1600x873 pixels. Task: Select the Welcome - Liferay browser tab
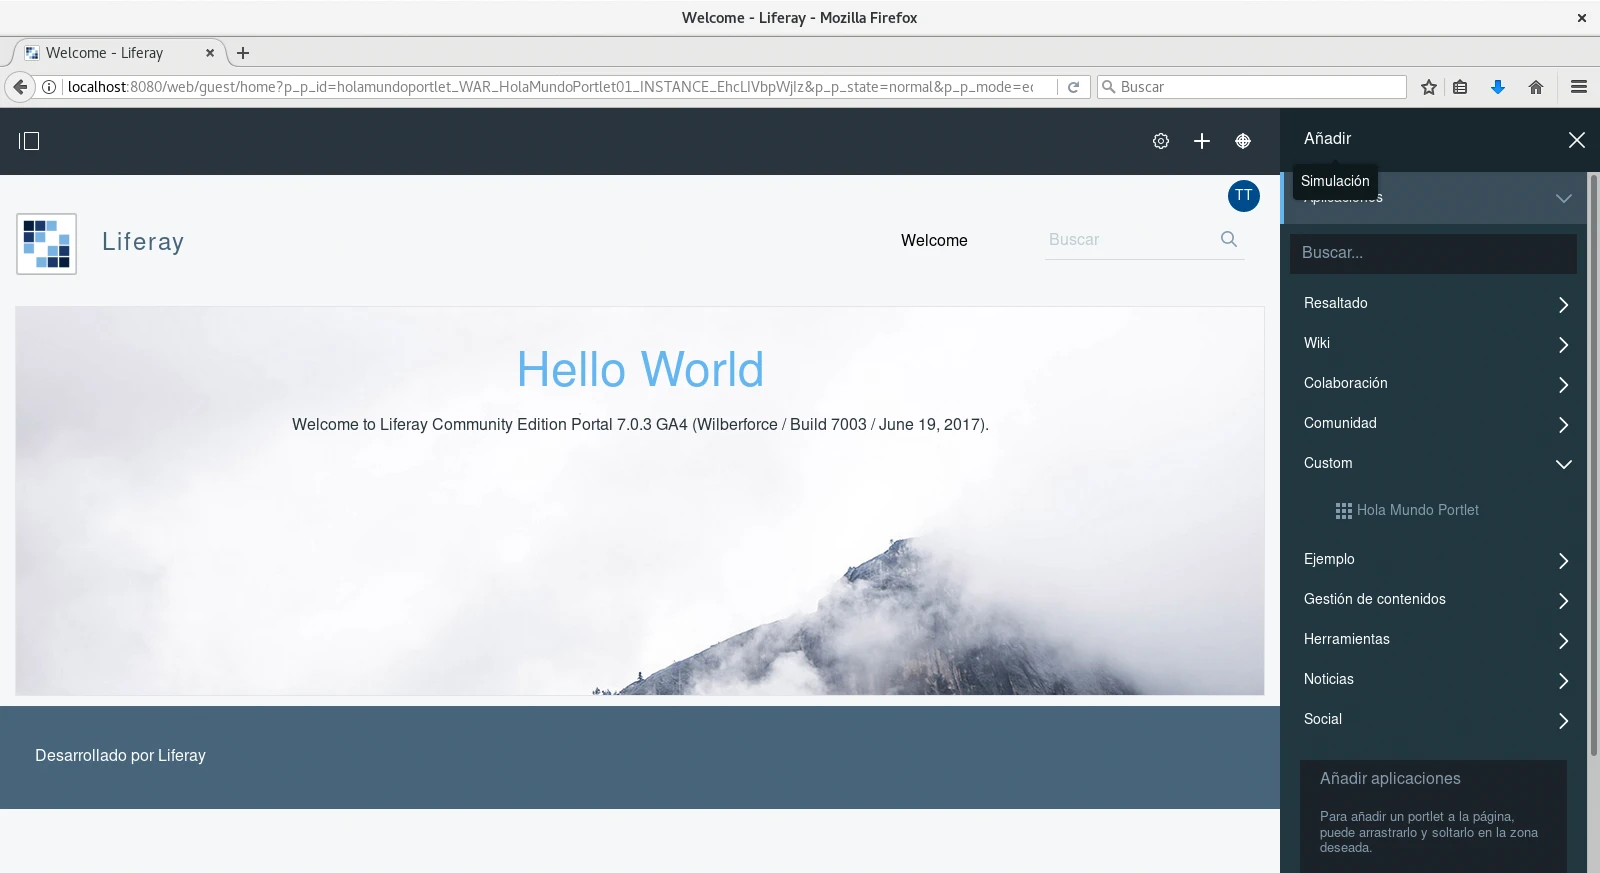pos(115,53)
